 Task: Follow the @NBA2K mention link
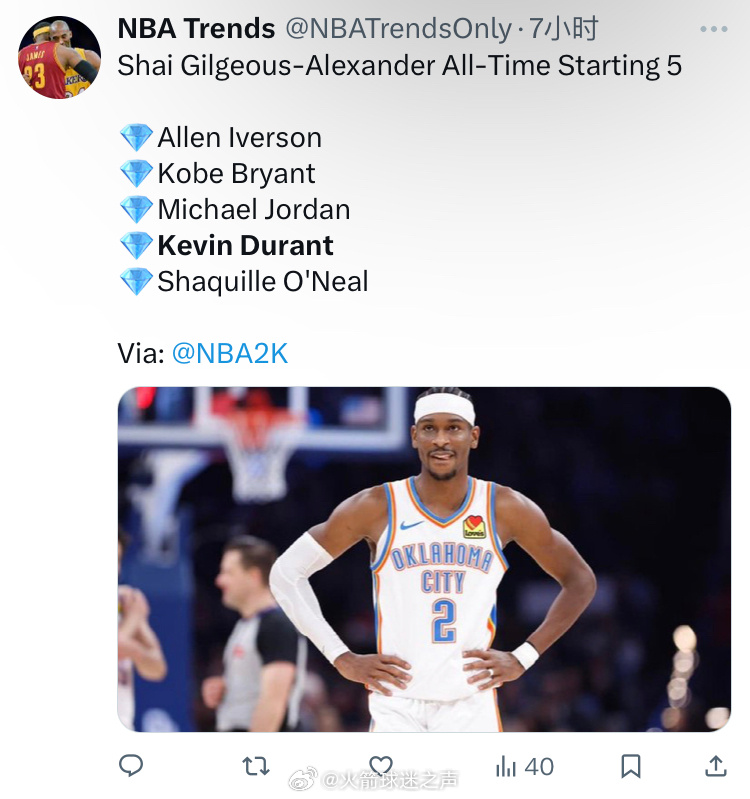pos(230,353)
